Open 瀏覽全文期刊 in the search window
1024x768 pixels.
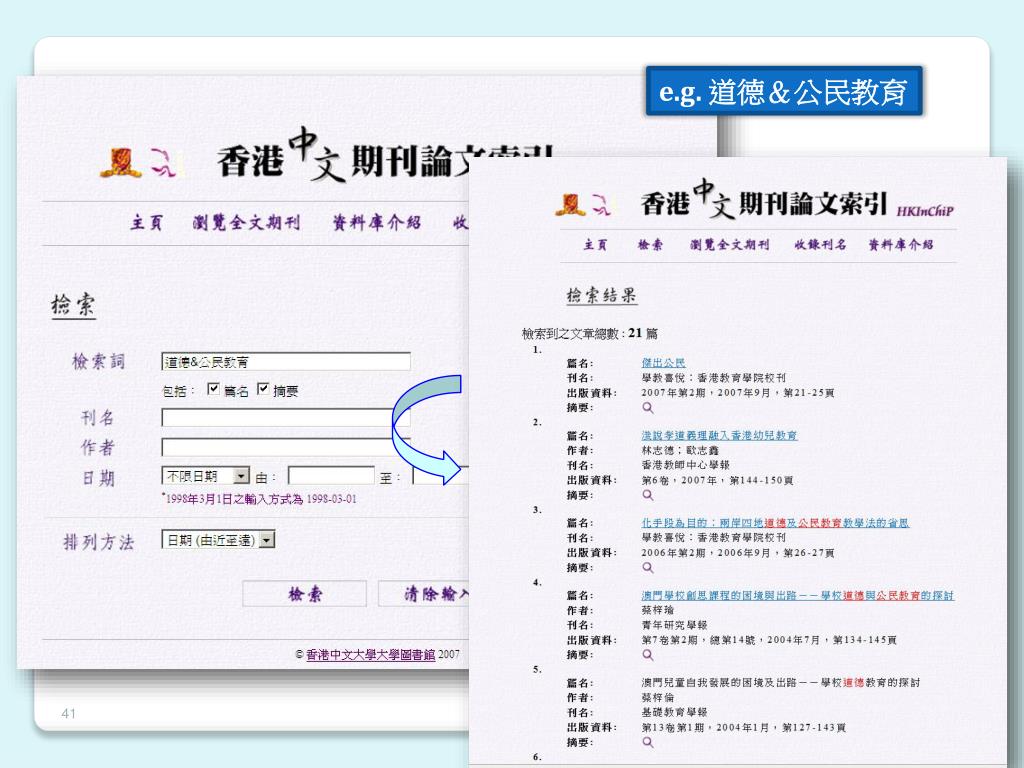[x=246, y=223]
